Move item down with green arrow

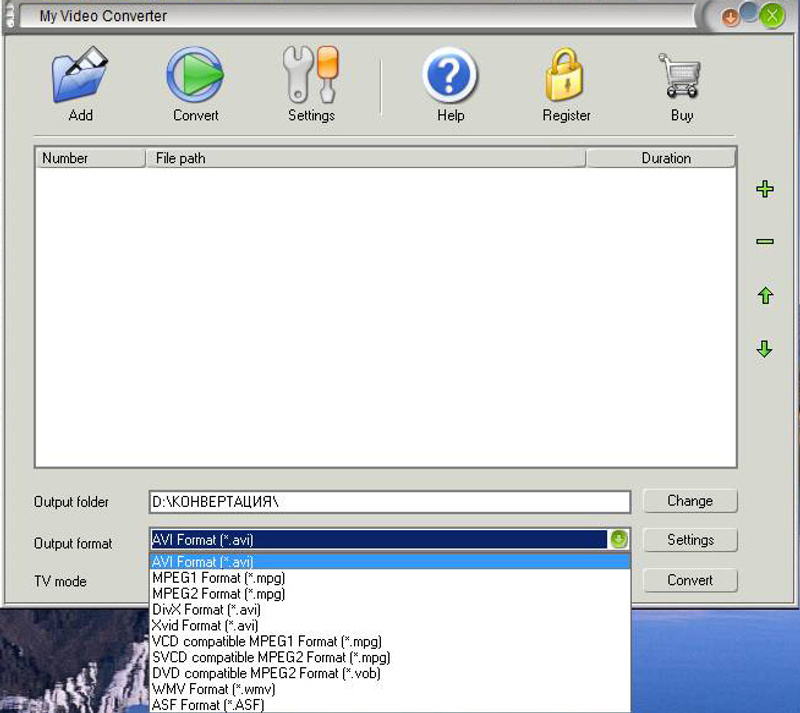(x=765, y=349)
